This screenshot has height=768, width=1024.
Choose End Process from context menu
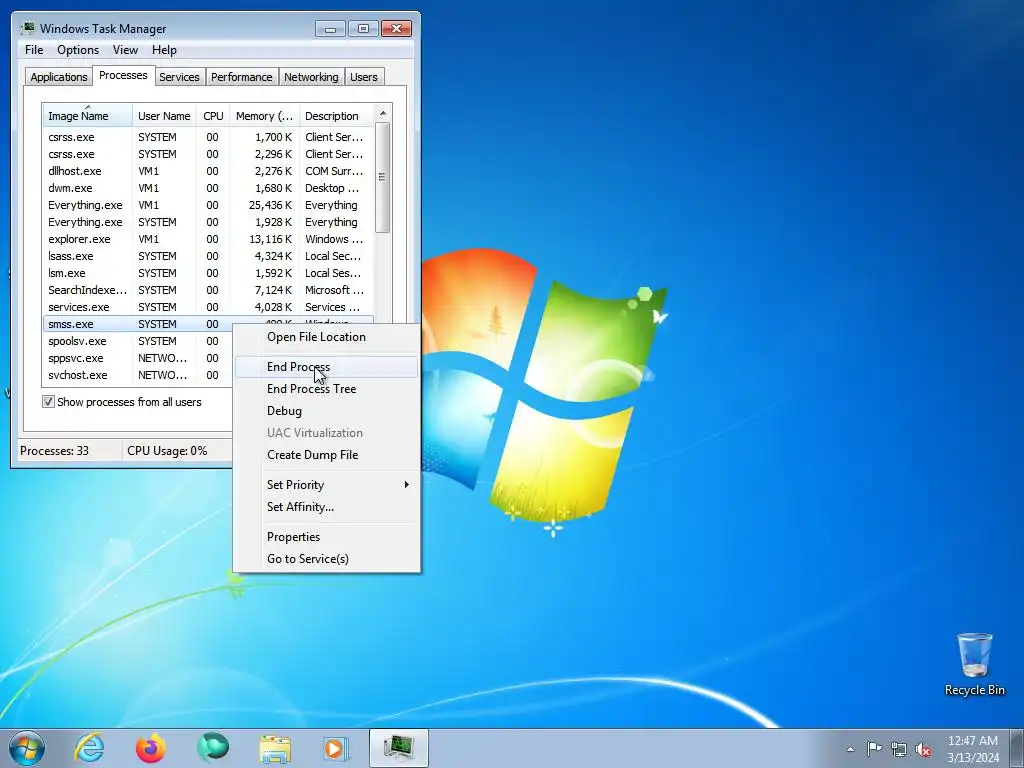[327, 366]
